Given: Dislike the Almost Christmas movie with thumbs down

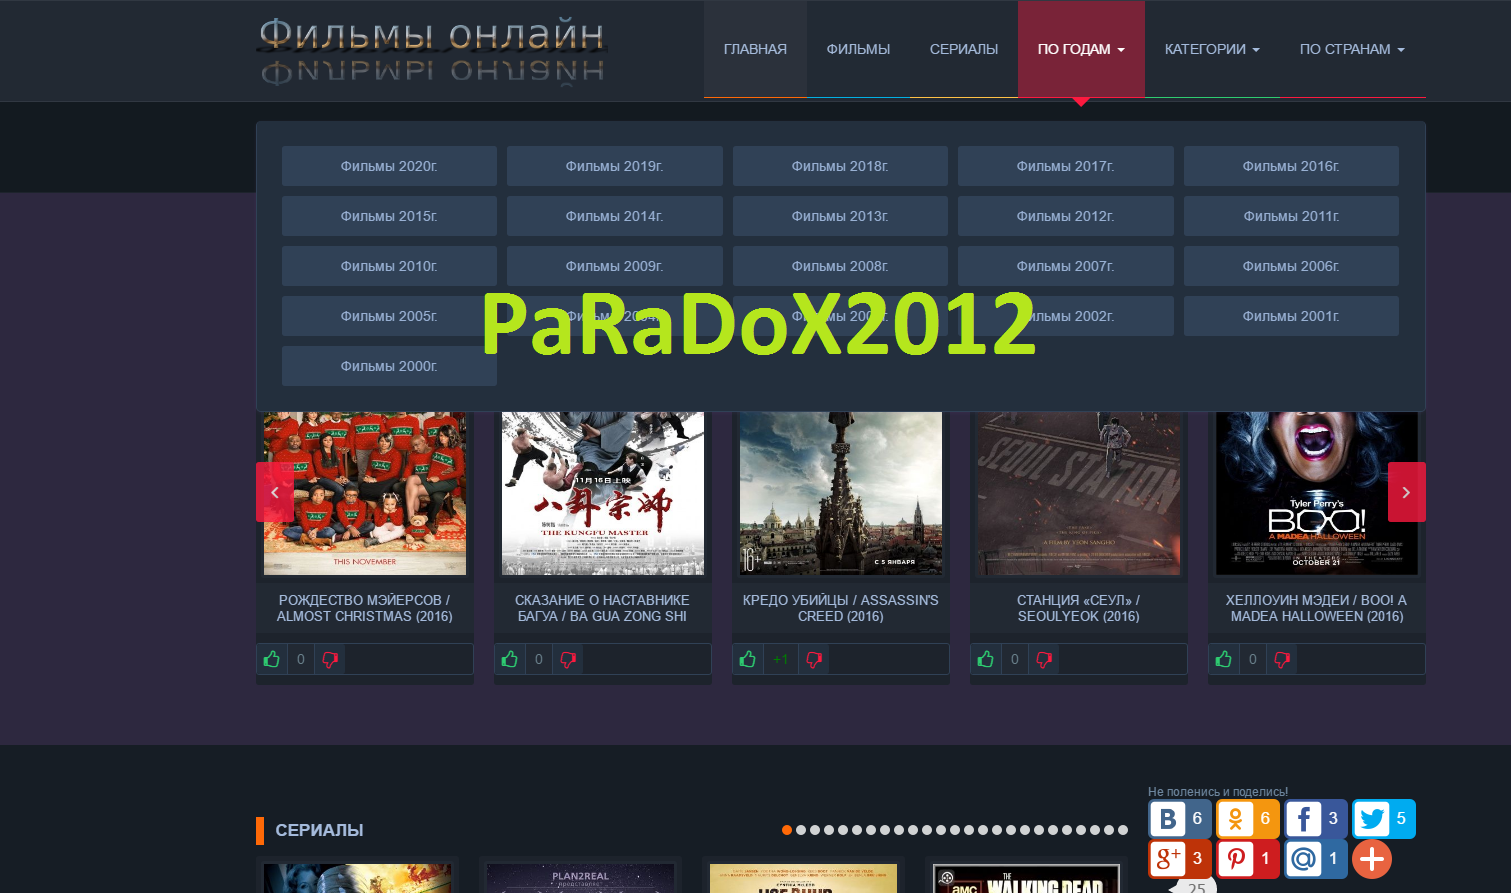Looking at the screenshot, I should pos(330,659).
